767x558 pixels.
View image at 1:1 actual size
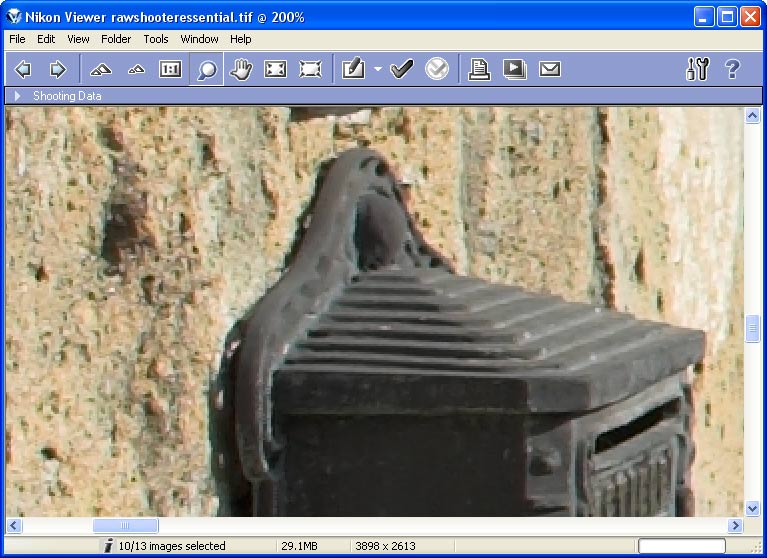coord(170,69)
